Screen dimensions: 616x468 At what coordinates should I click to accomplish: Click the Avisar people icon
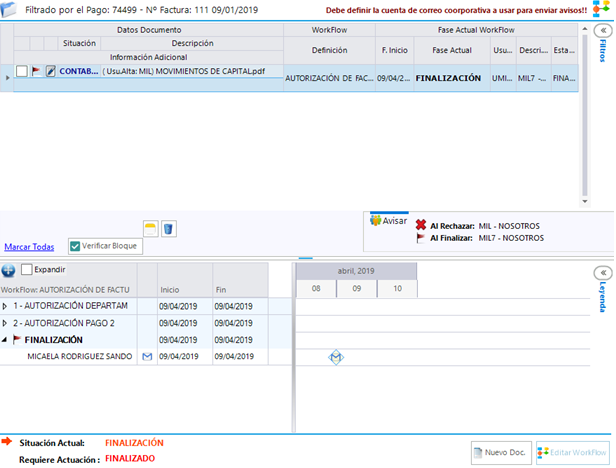(x=376, y=221)
